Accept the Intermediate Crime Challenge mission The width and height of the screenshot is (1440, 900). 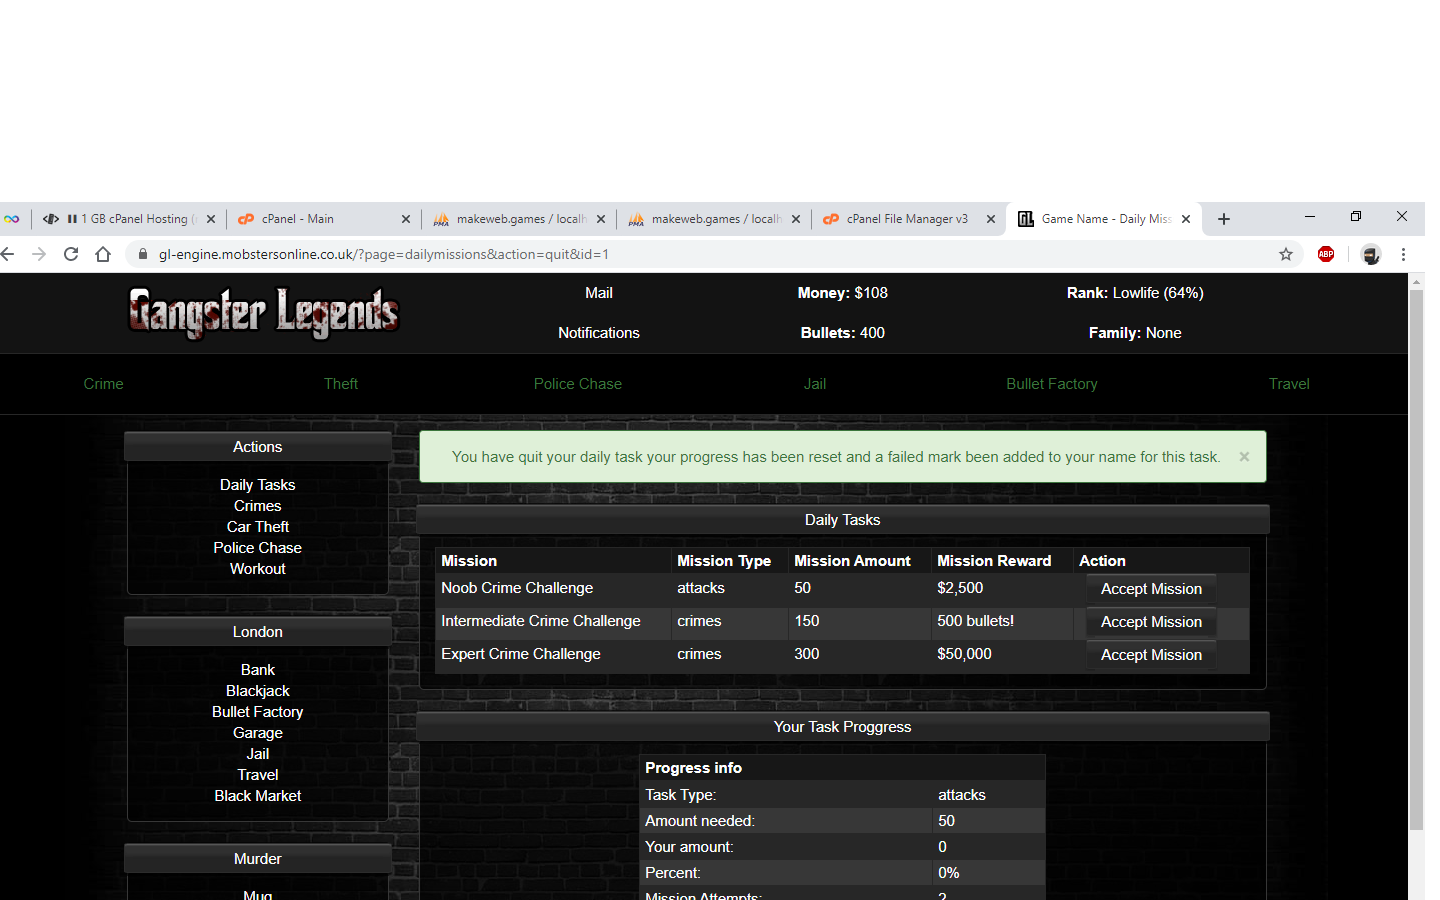point(1151,622)
